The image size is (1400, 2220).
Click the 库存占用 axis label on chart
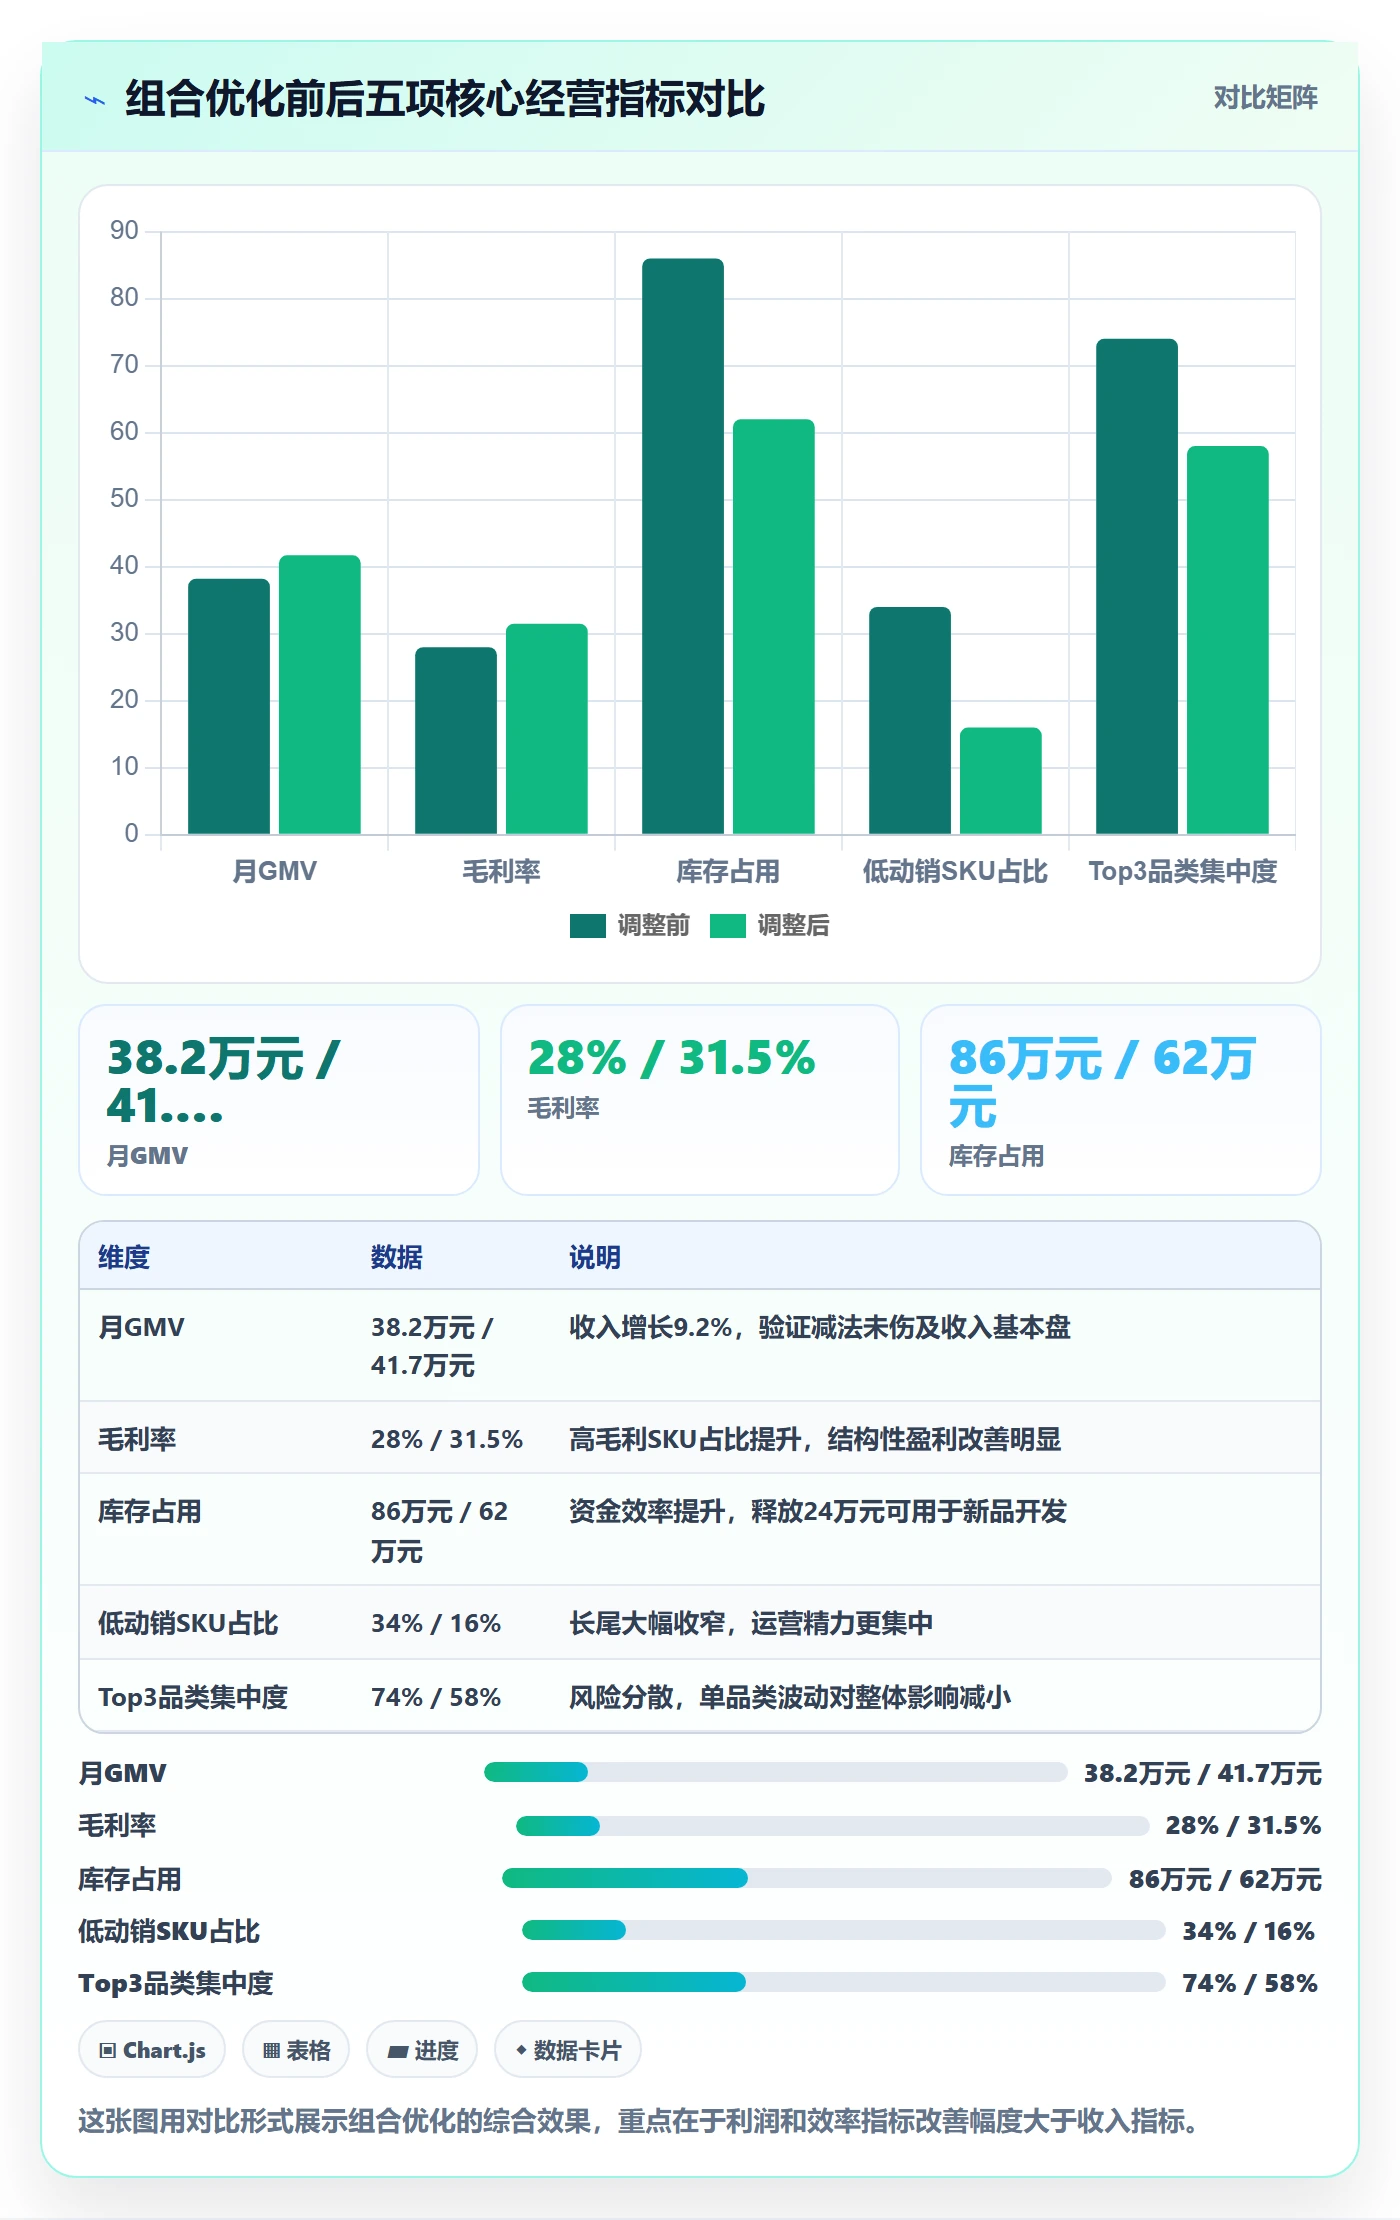[x=728, y=871]
